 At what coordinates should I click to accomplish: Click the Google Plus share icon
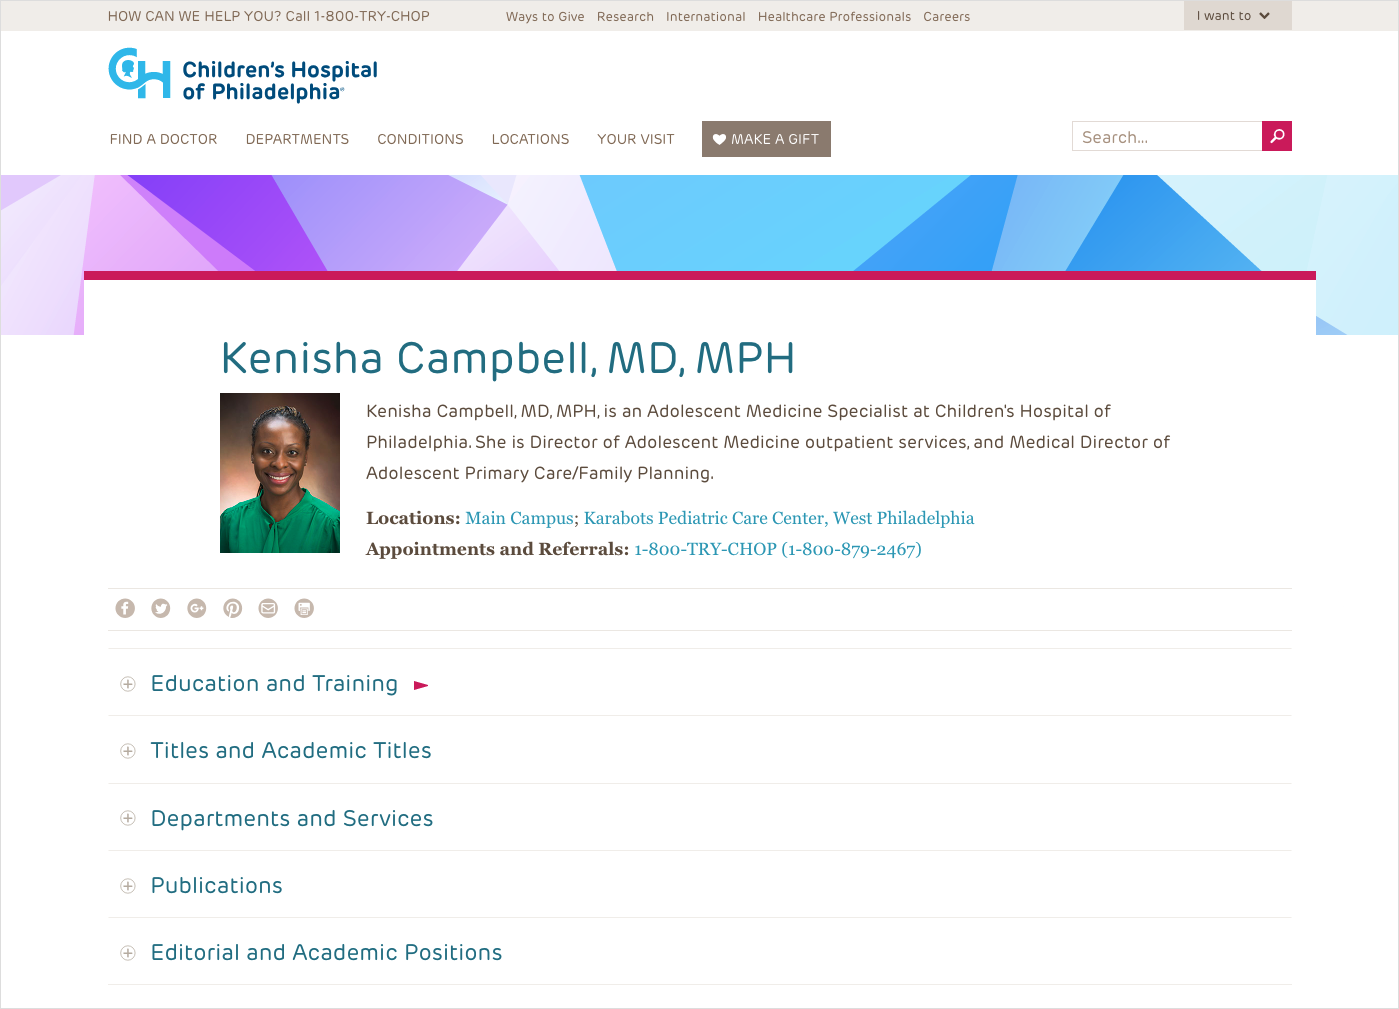click(x=197, y=608)
